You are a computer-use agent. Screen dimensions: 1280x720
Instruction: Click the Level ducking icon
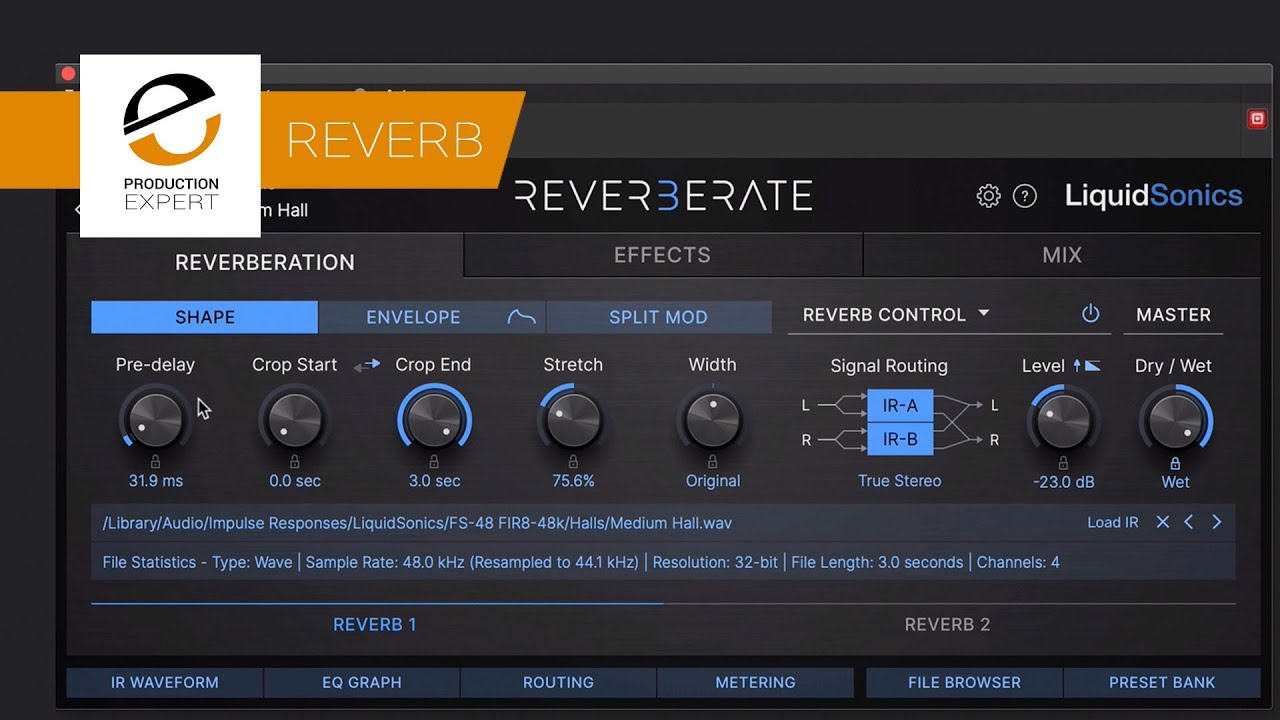pyautogui.click(x=1087, y=366)
